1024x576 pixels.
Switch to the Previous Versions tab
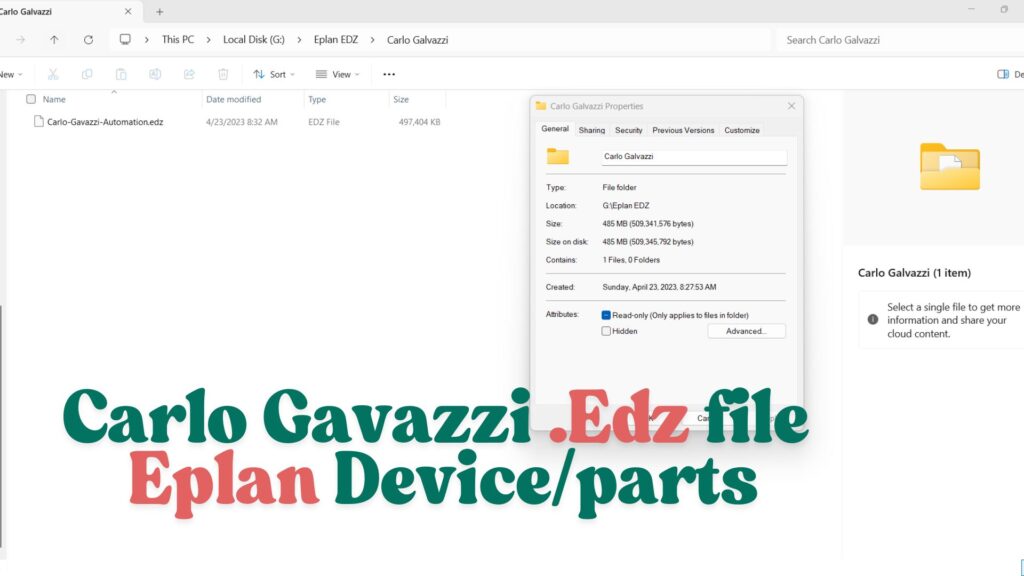(x=685, y=130)
